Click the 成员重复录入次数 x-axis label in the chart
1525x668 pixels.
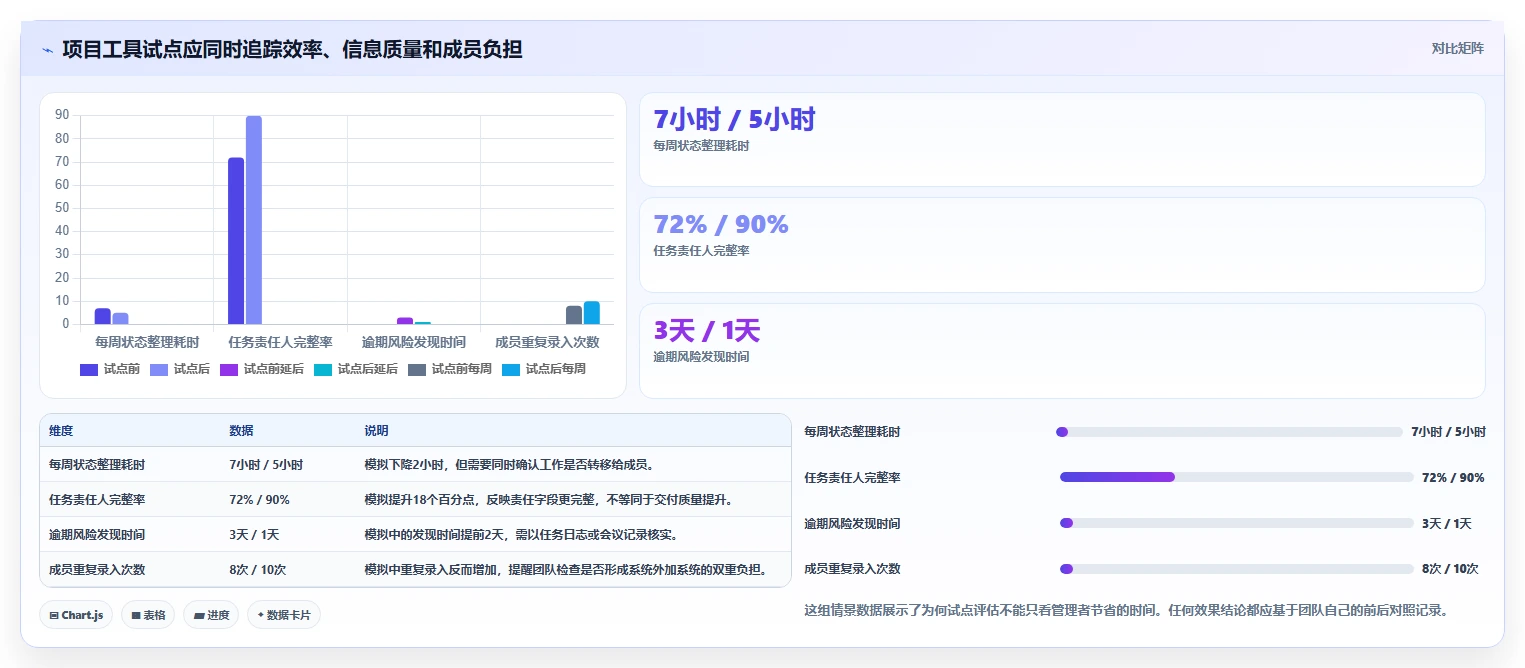pyautogui.click(x=547, y=342)
